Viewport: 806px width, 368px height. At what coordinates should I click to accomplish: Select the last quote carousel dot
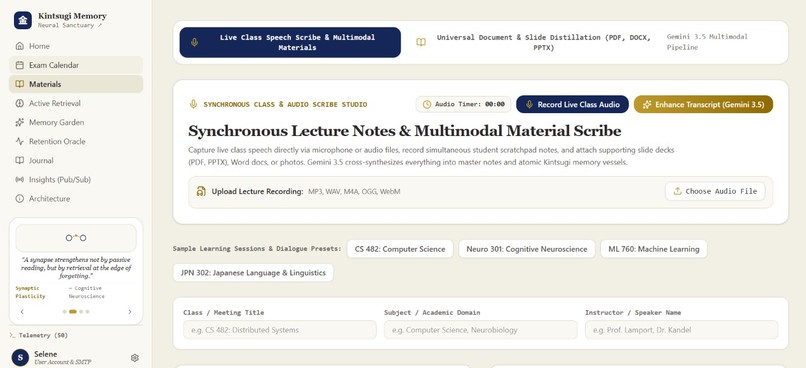click(x=87, y=311)
